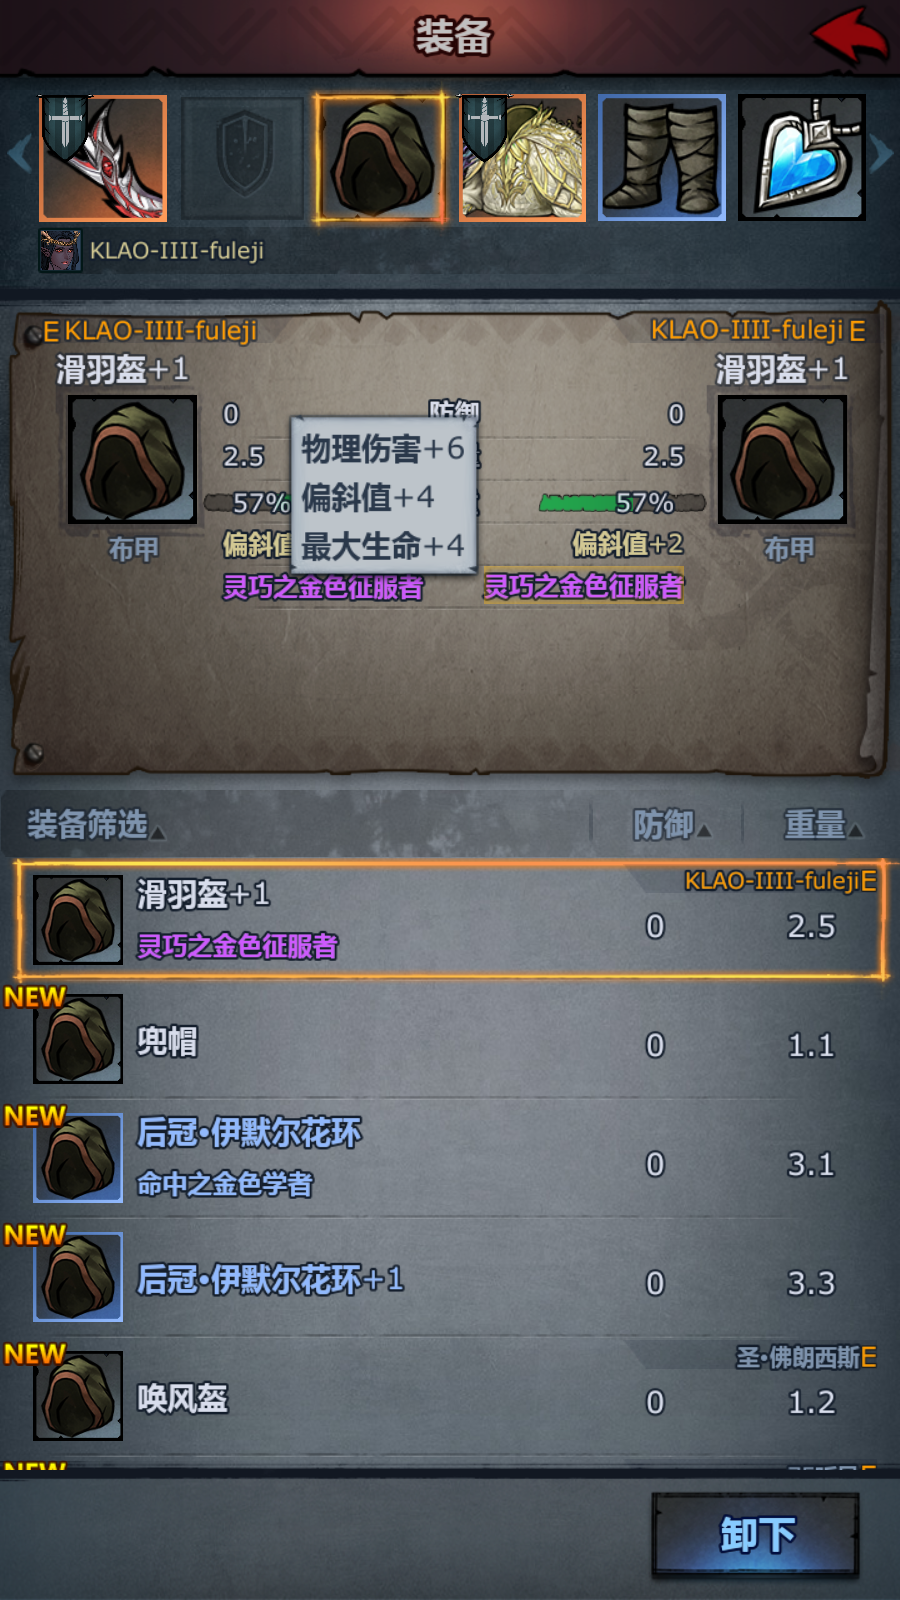
Task: Show previous equipment slots with left arrow
Action: (18, 155)
